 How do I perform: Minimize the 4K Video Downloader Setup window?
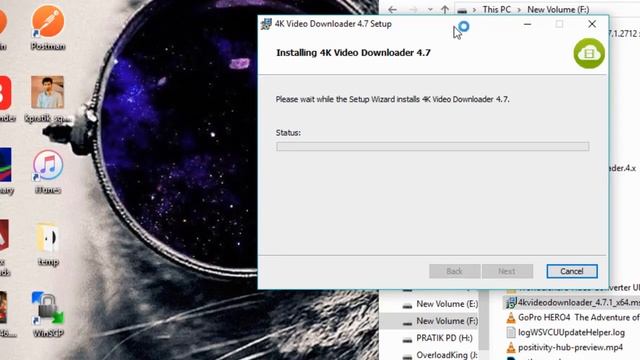(527, 24)
